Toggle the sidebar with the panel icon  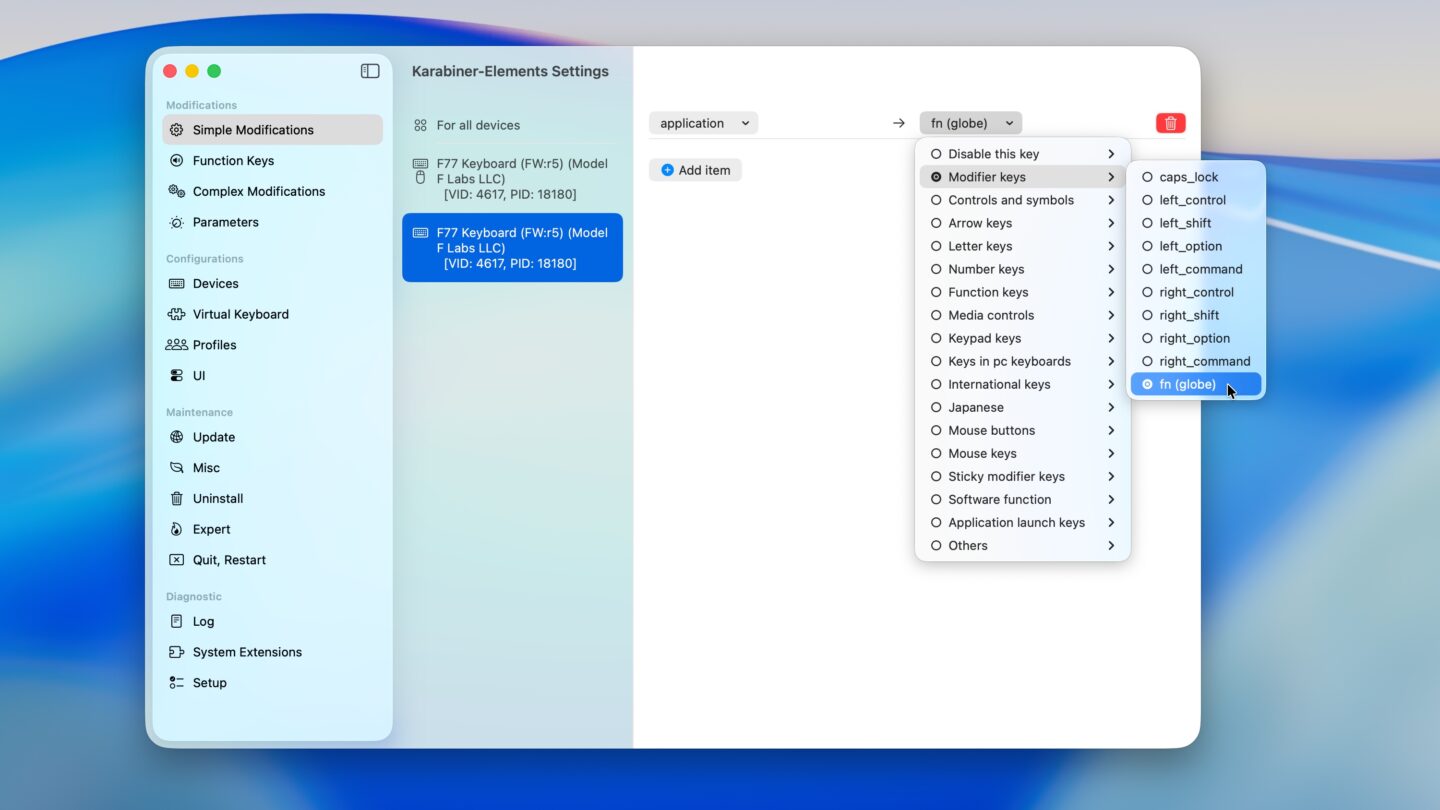pyautogui.click(x=370, y=71)
